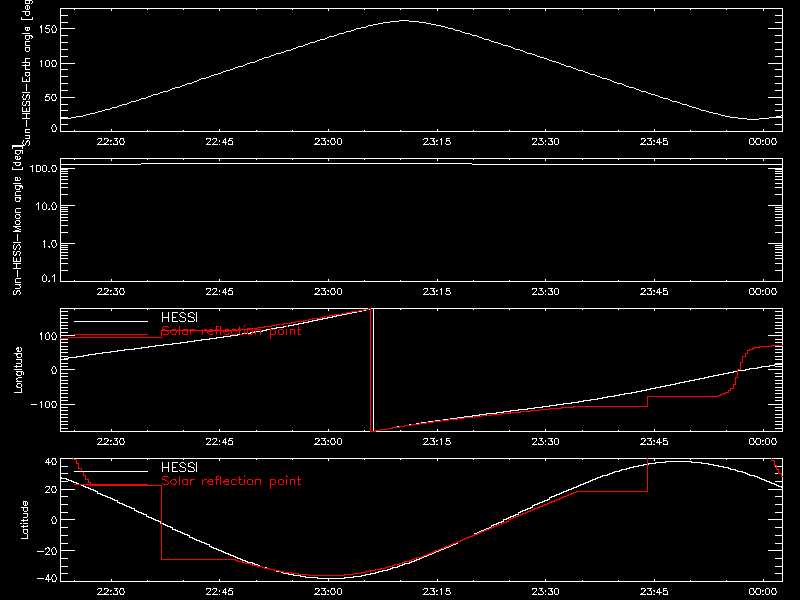Click the 20 tick on Latitude axis
This screenshot has width=800, height=600.
pos(51,490)
